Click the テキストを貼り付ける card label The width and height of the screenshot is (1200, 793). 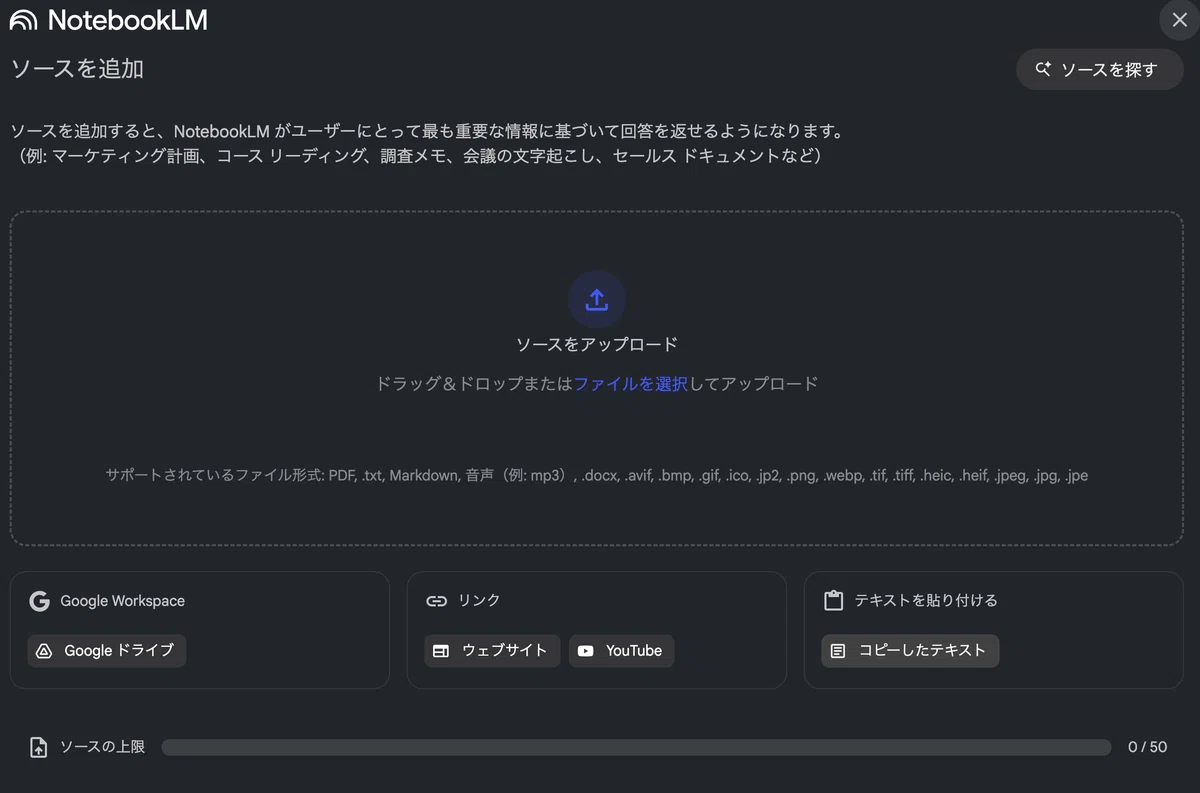[926, 601]
